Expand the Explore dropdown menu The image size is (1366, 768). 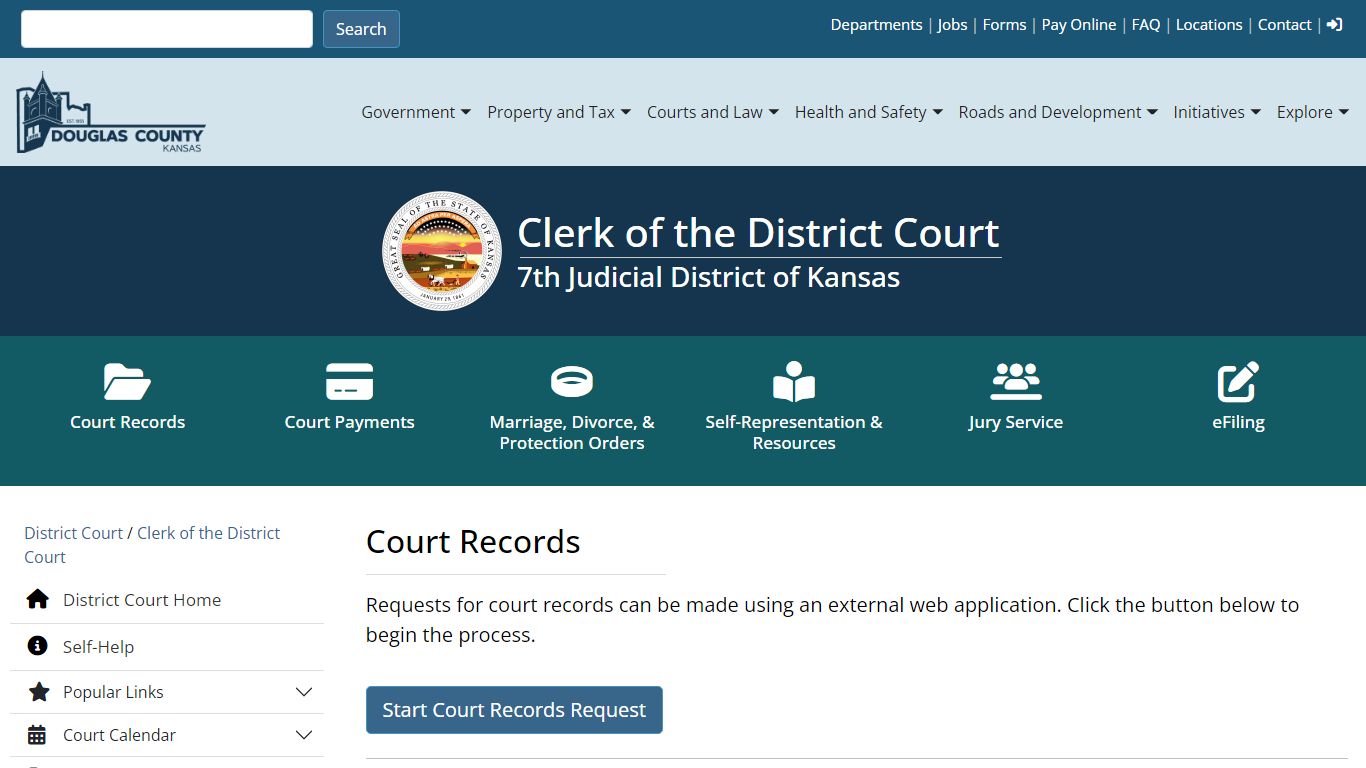click(x=1313, y=112)
